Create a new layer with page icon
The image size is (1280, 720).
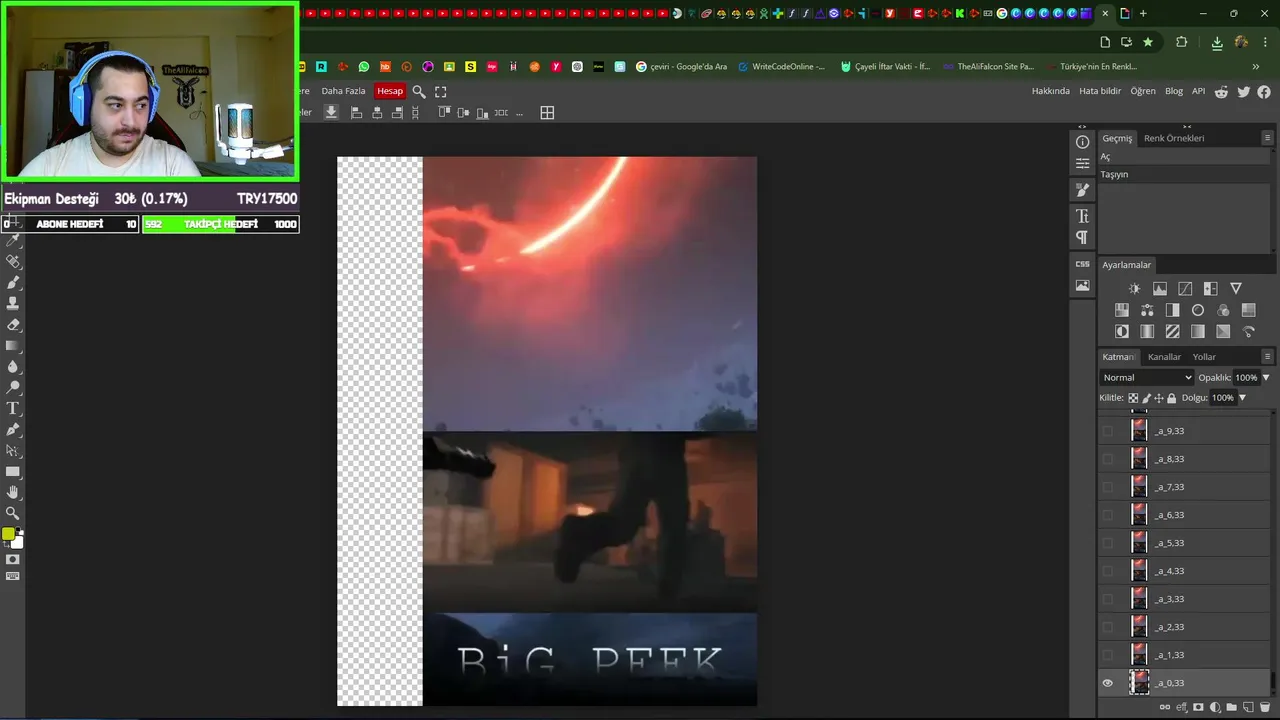click(x=1248, y=707)
